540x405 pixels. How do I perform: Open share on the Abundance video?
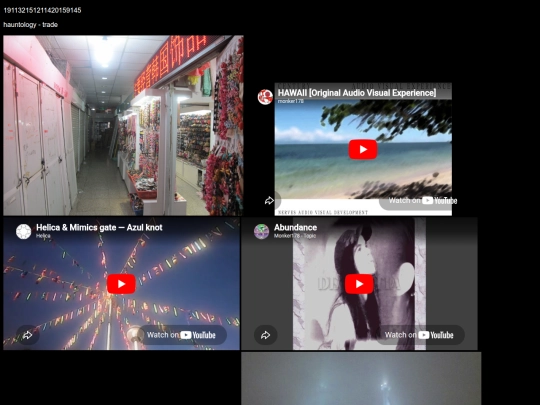pos(266,335)
